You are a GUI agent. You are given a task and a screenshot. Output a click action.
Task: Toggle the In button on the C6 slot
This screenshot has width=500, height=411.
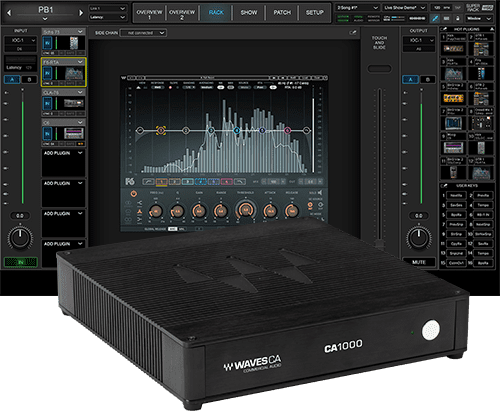(x=47, y=134)
